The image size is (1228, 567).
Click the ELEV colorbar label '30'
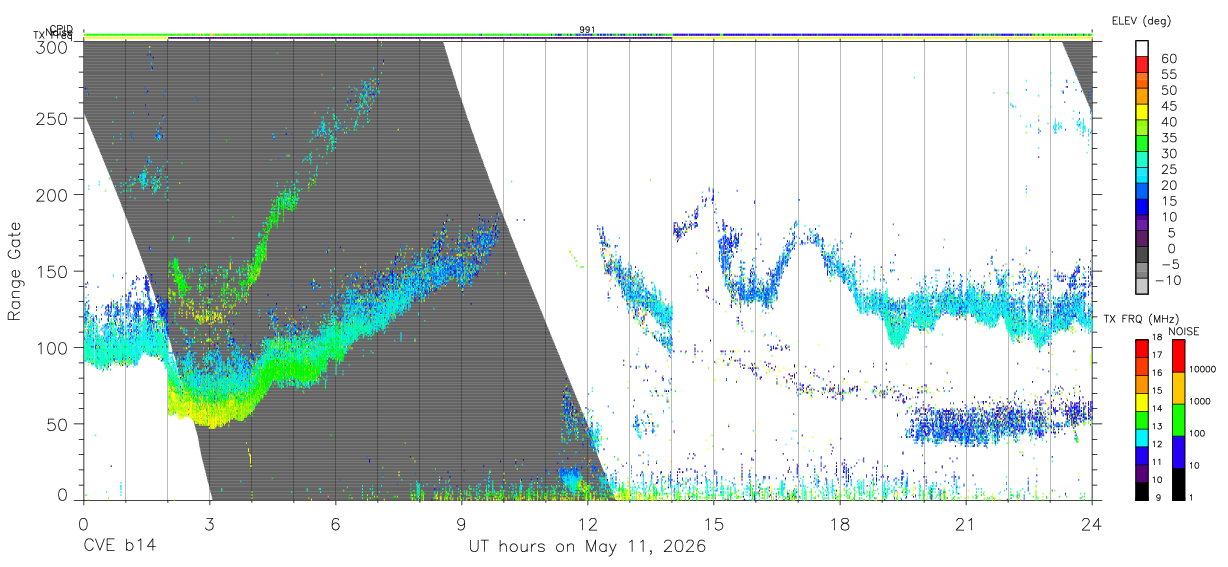[x=1167, y=153]
